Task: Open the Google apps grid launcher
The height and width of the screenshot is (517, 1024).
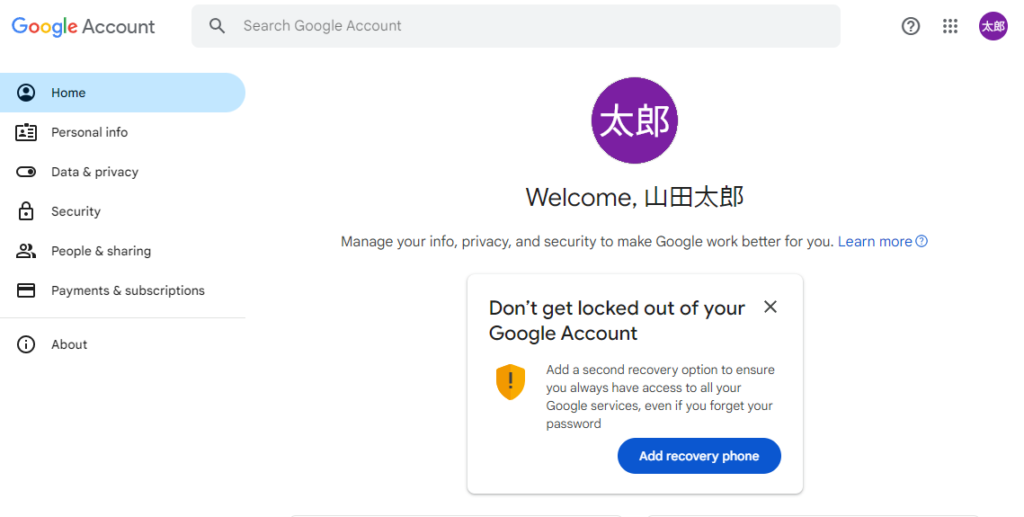Action: coord(950,26)
